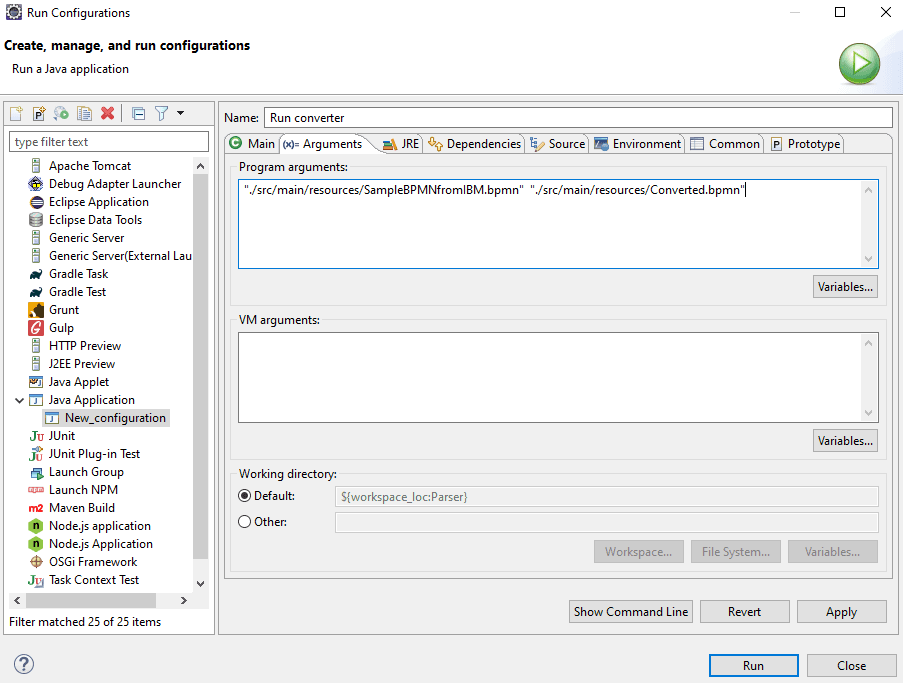Click the Apache Tomcat icon

click(36, 166)
